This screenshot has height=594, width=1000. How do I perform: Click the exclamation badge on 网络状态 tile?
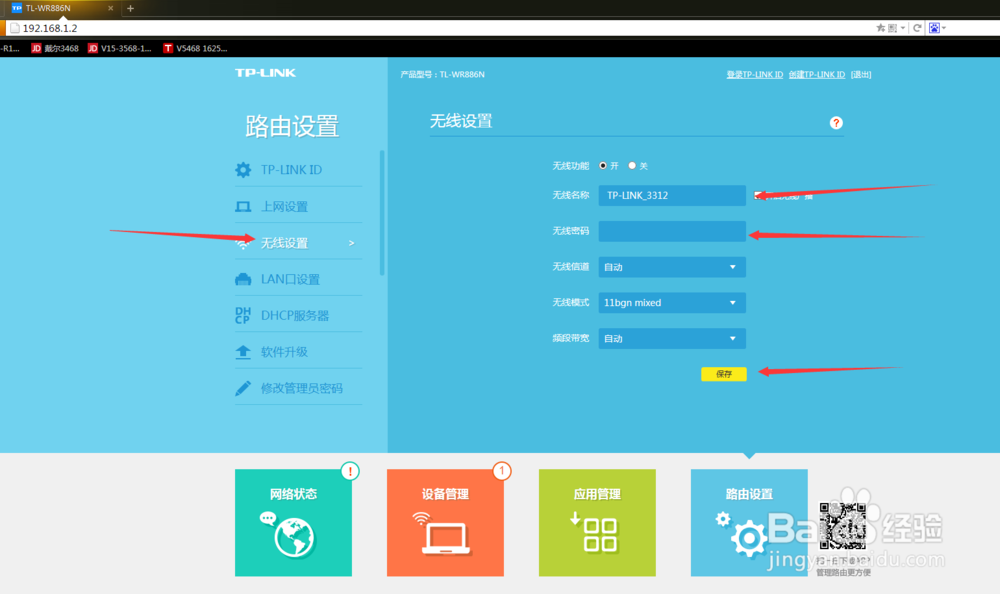pyautogui.click(x=349, y=471)
